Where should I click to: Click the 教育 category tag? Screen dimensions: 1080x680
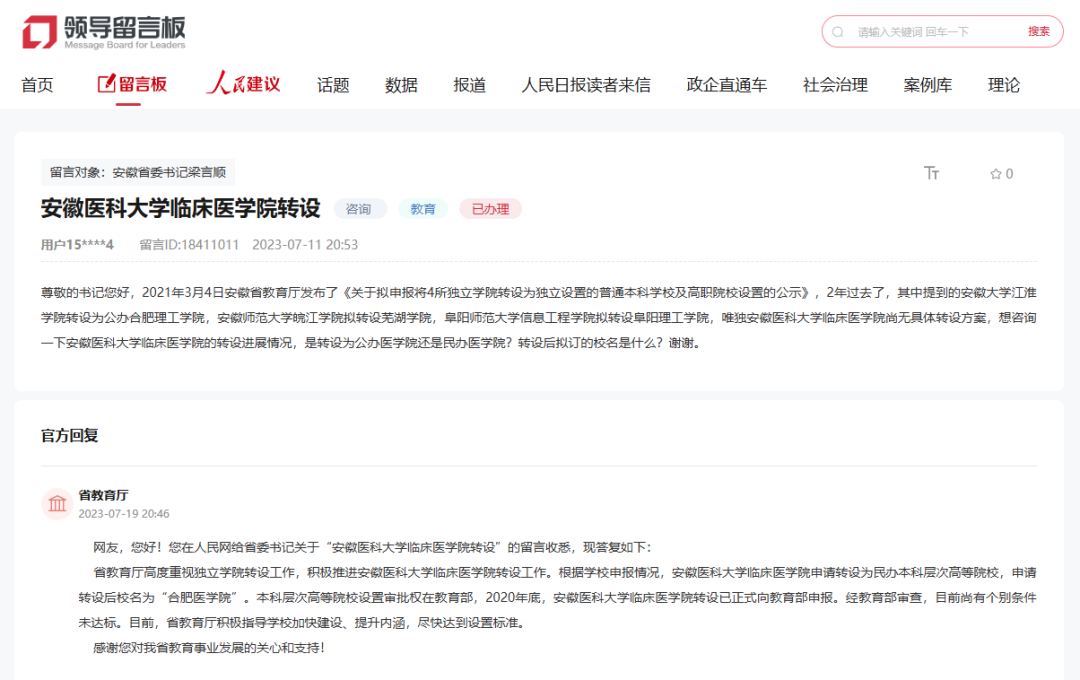click(x=423, y=209)
